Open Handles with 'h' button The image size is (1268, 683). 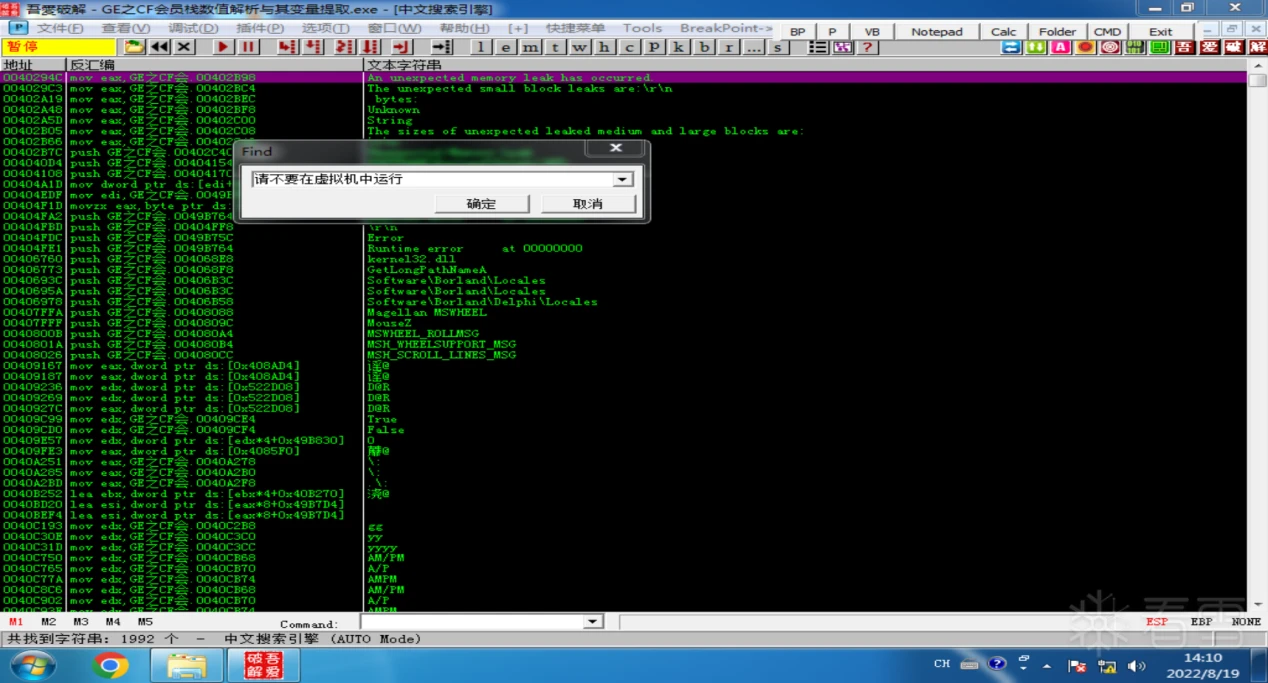coord(604,47)
